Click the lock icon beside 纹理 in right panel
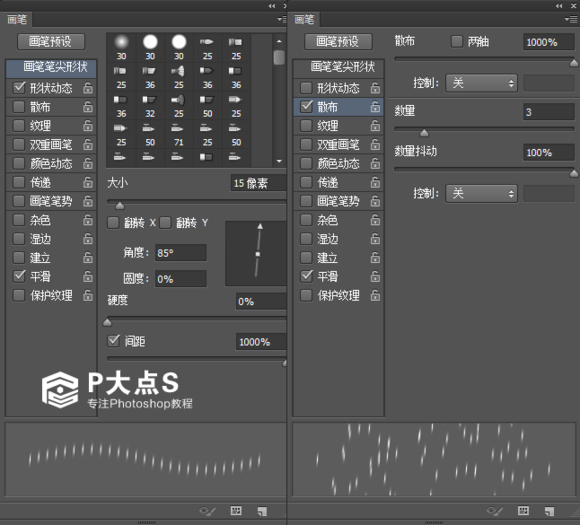 click(x=375, y=126)
